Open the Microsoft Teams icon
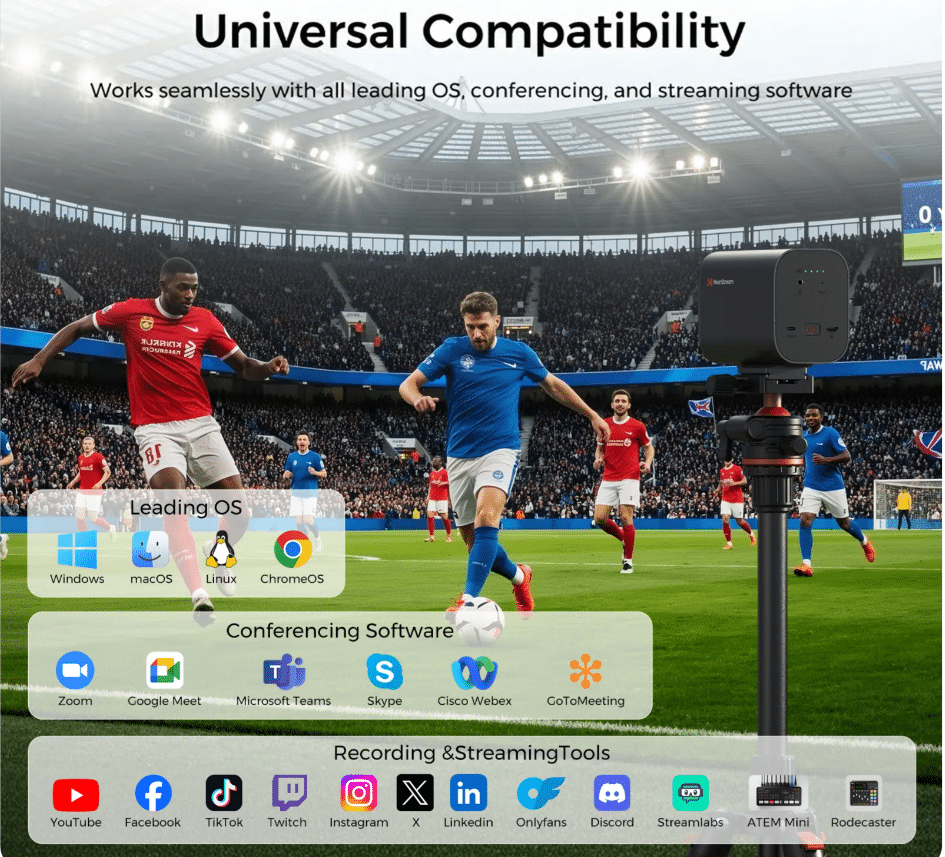The height and width of the screenshot is (857, 945). [x=283, y=671]
